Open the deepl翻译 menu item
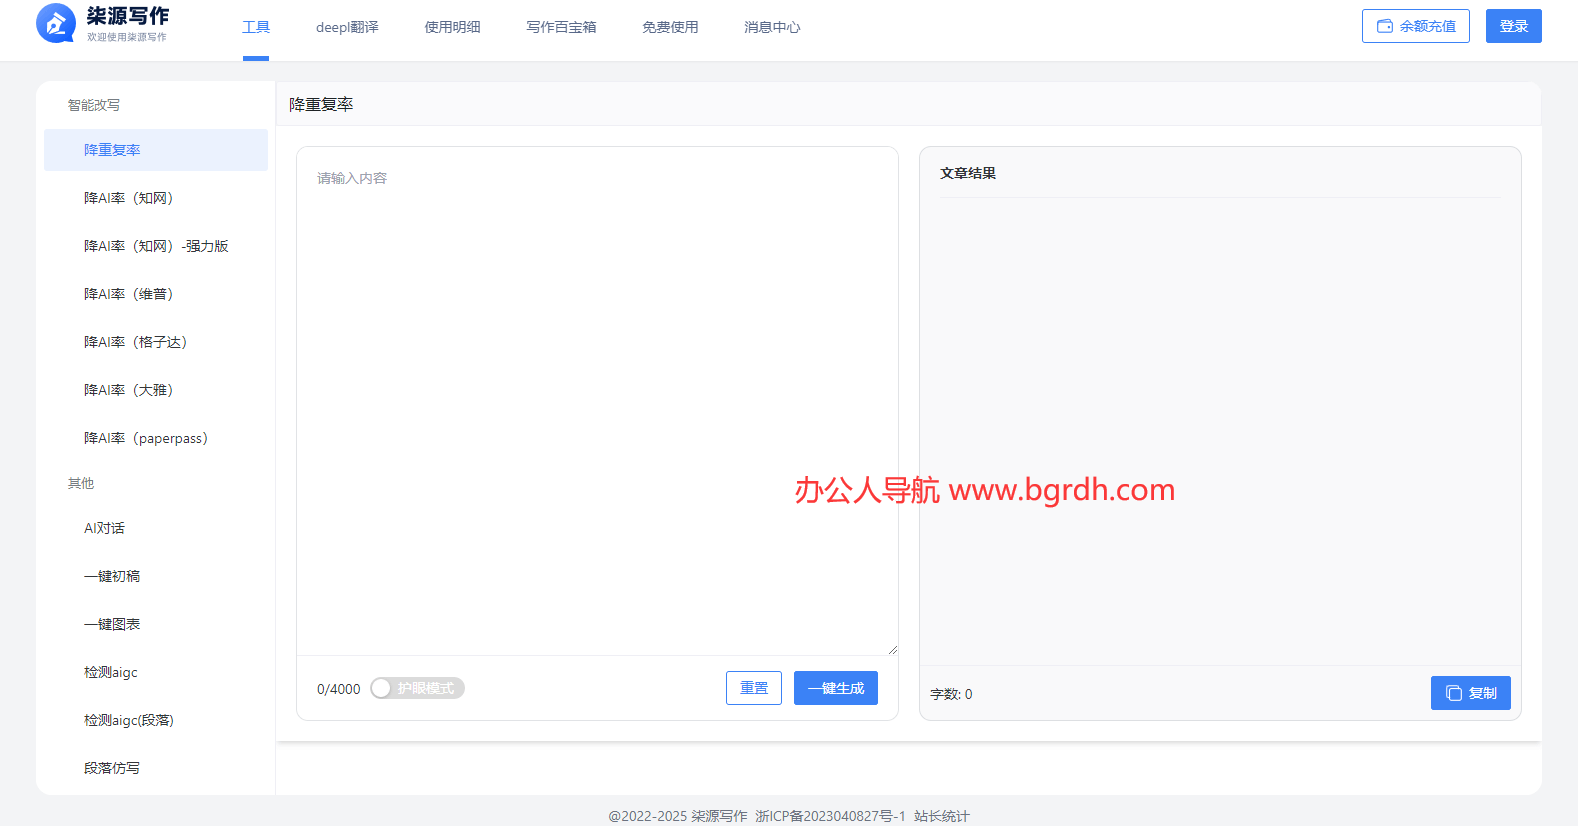Viewport: 1578px width, 826px height. coord(347,27)
